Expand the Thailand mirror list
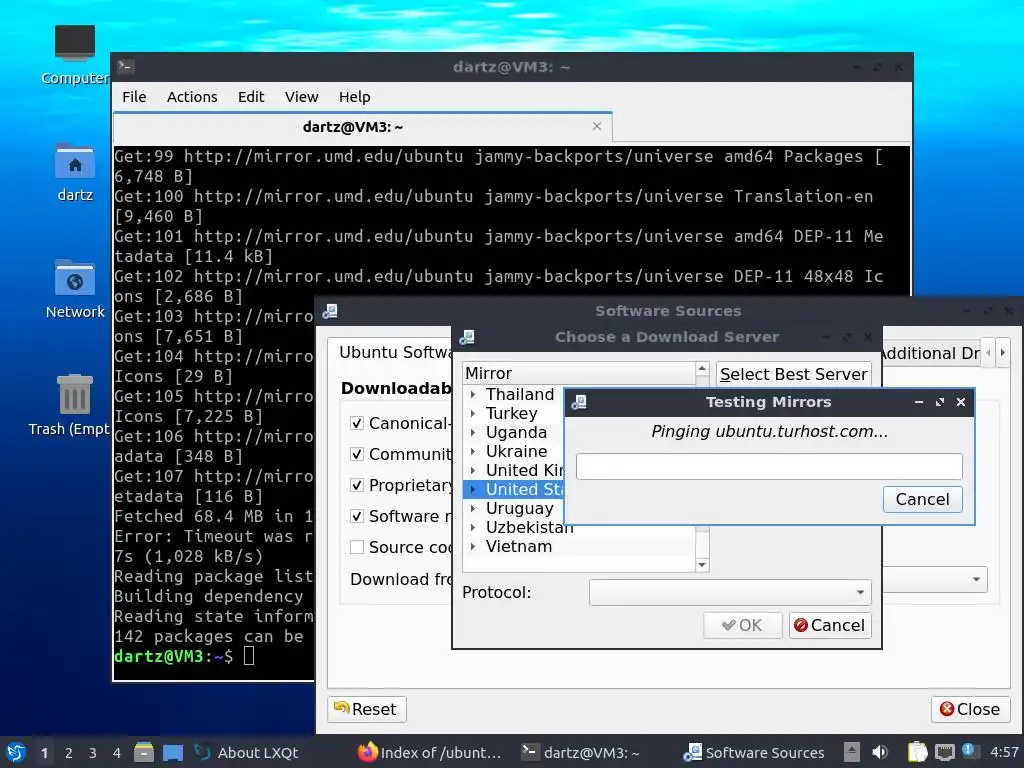Viewport: 1024px width, 768px height. (473, 394)
